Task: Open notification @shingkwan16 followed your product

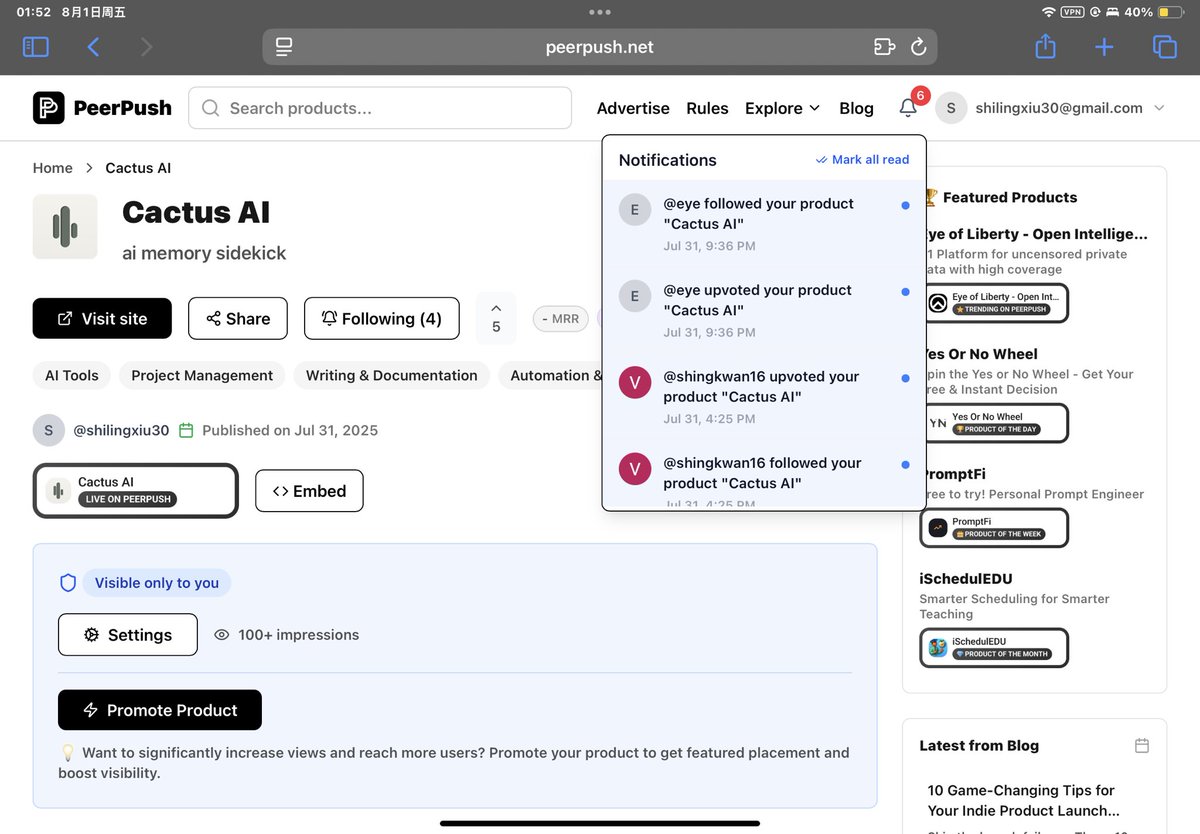Action: click(x=764, y=475)
